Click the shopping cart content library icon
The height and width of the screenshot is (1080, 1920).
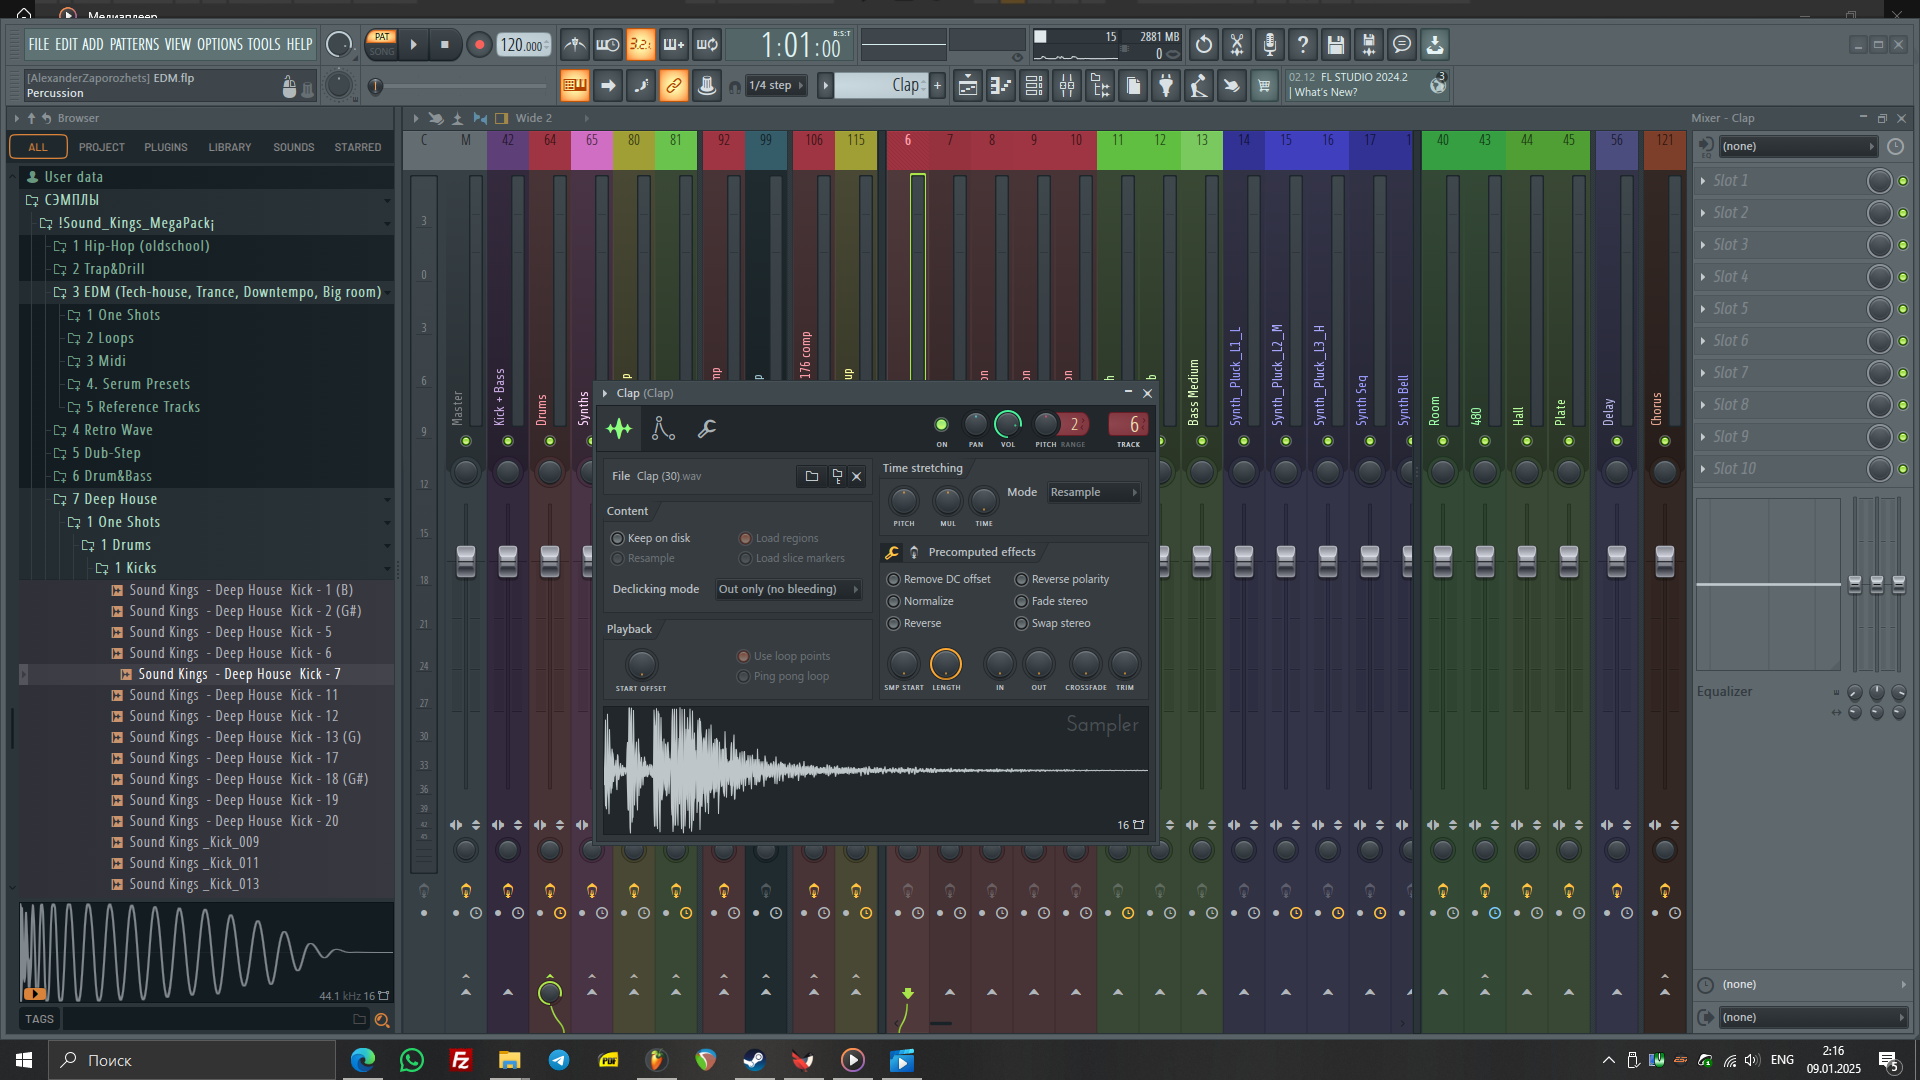coord(1264,86)
